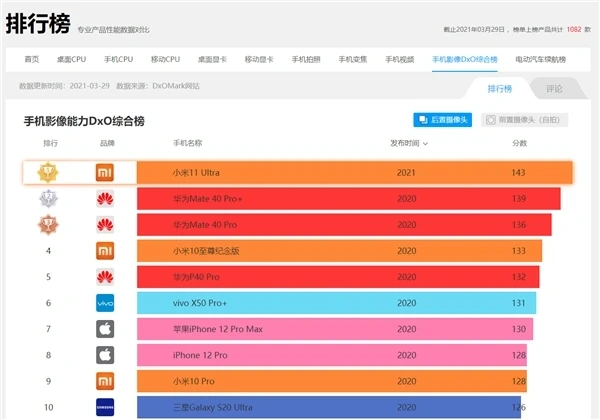
Task: Click the silver second-place medal icon
Action: 49,199
